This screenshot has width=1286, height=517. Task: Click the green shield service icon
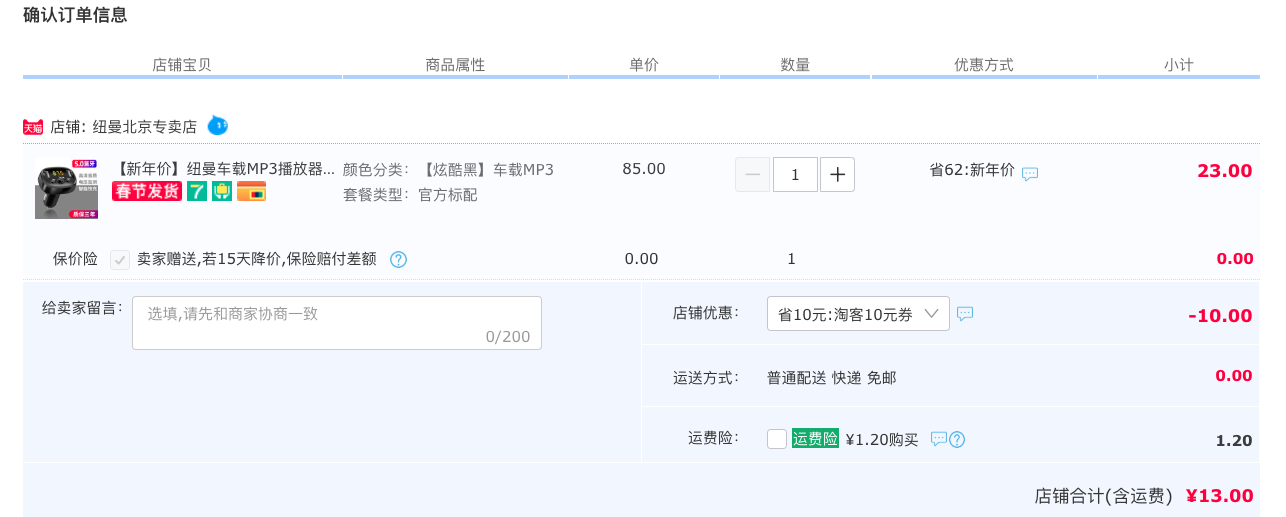pos(222,191)
